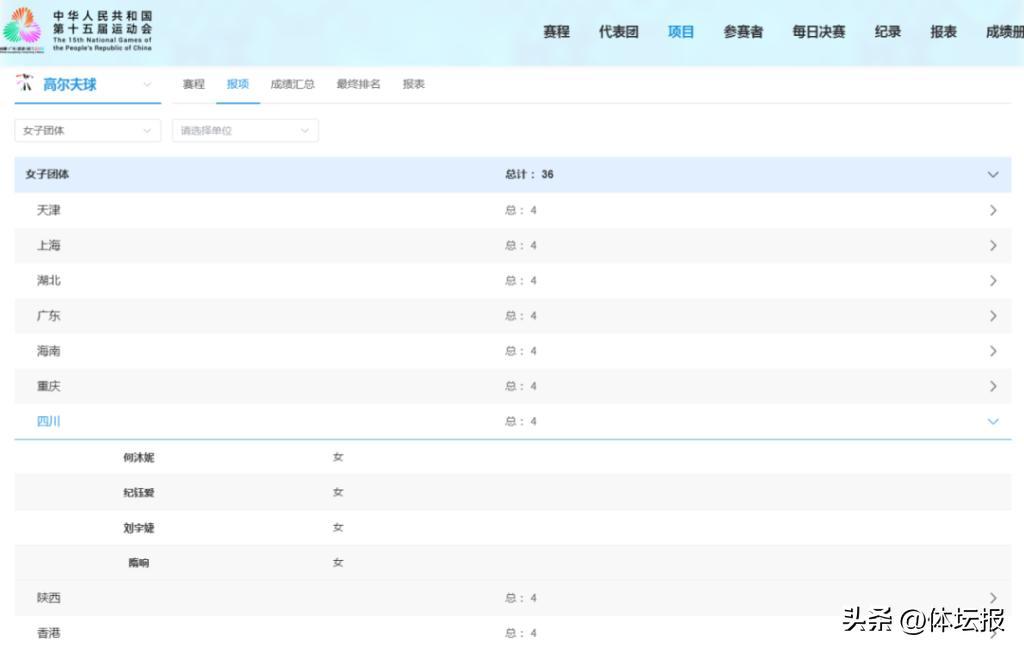This screenshot has height=652, width=1024.
Task: Collapse the 四川 team chevron
Action: pyautogui.click(x=992, y=422)
